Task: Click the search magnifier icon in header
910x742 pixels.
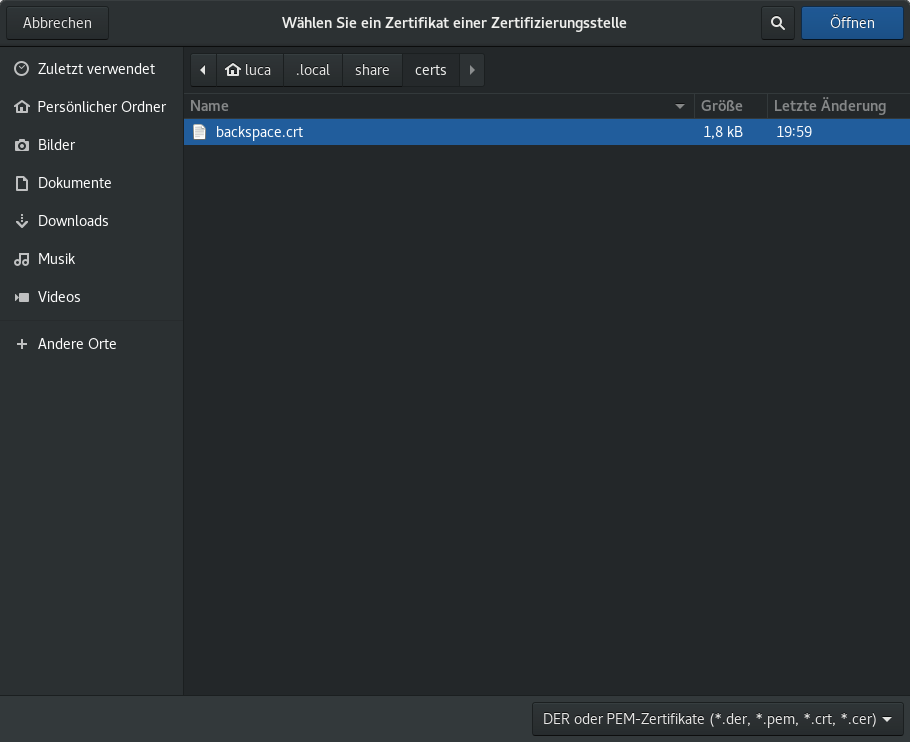Action: tap(777, 23)
